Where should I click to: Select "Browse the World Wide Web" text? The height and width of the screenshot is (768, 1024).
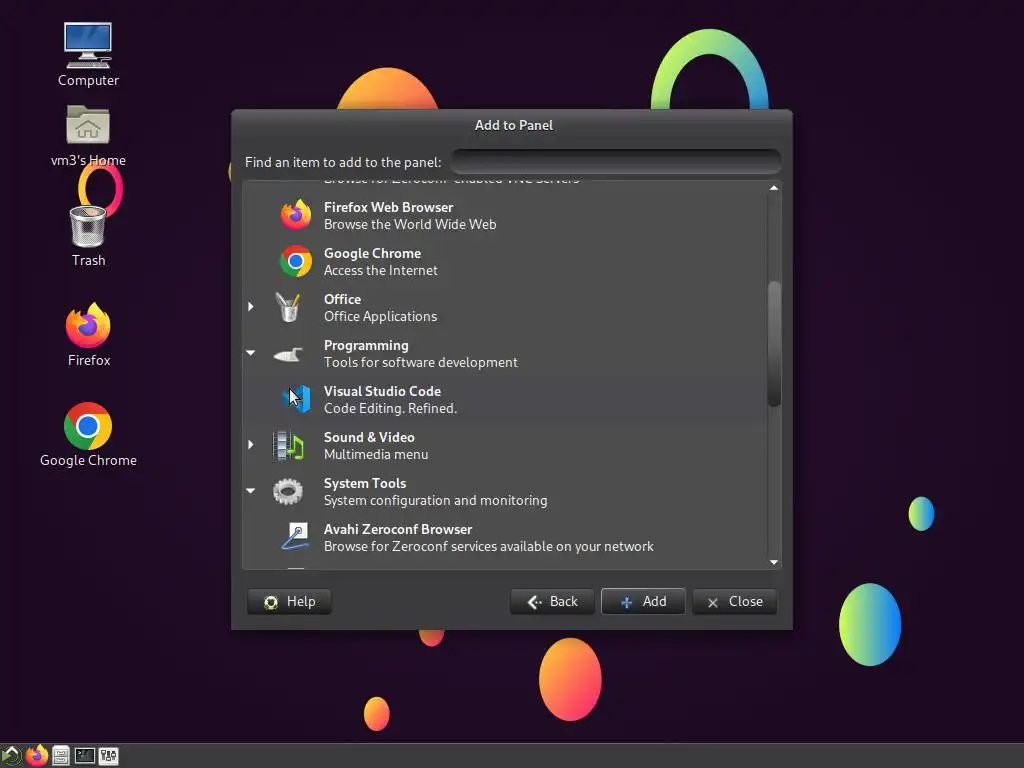(410, 225)
